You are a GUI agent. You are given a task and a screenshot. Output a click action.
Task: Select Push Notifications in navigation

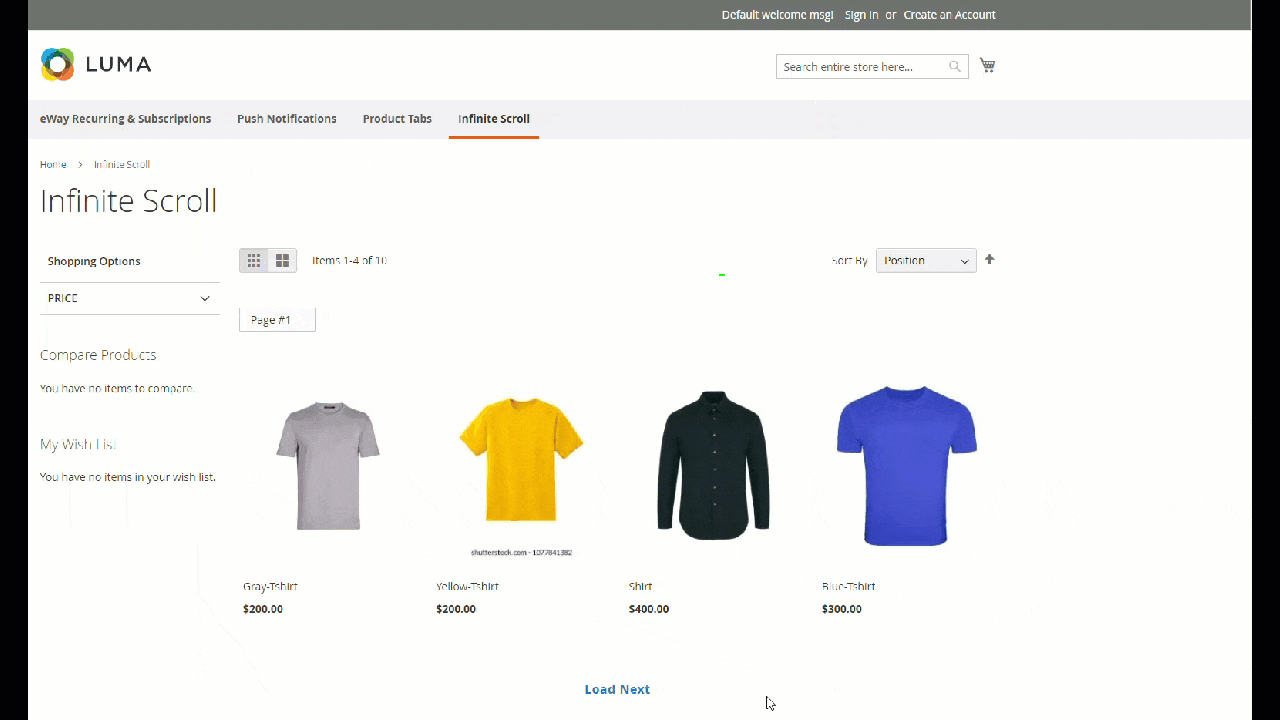[286, 118]
